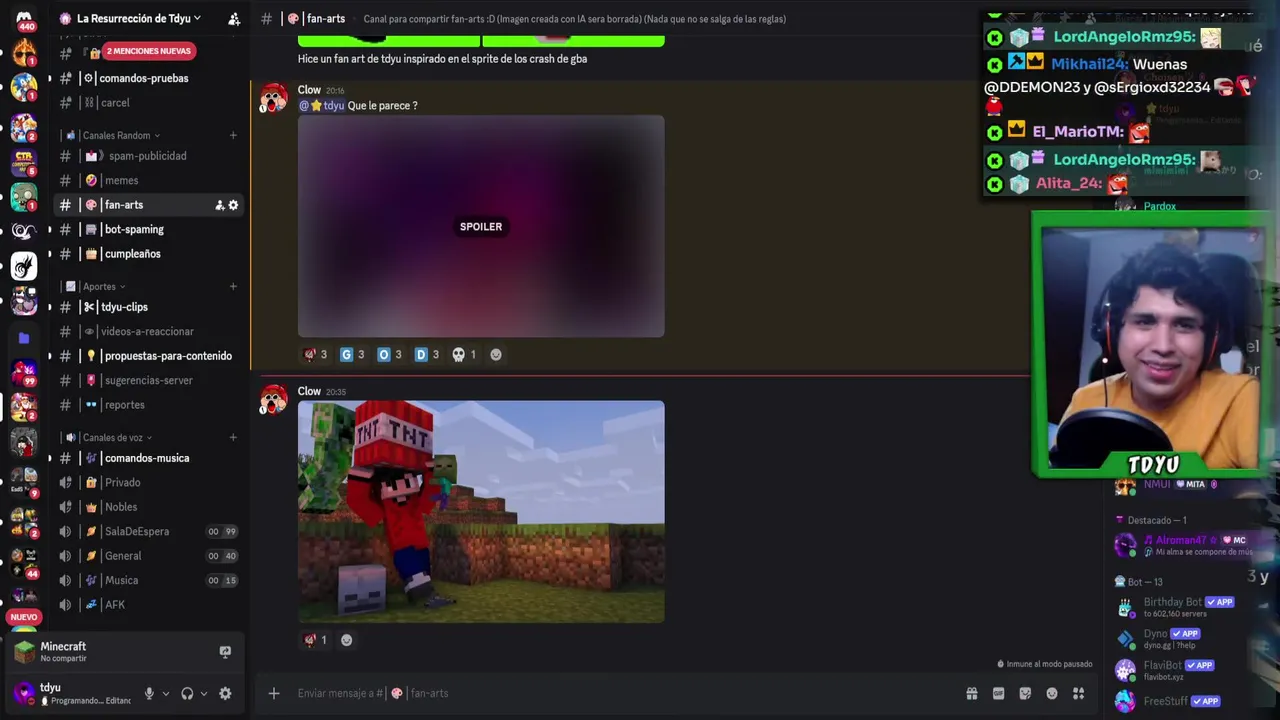
Task: Open the purple server folder icon
Action: point(24,338)
